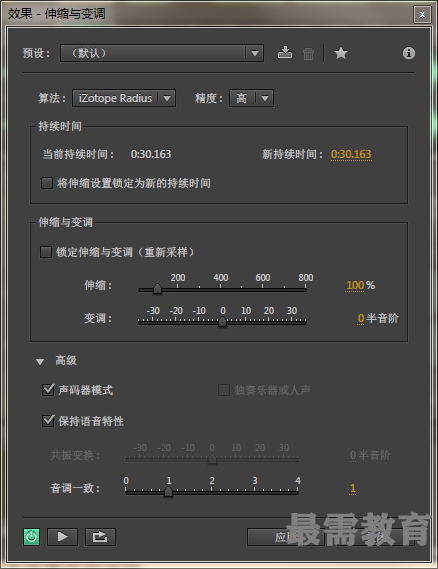Click the 共振变换 slider handle
This screenshot has width=438, height=569.
(212, 459)
